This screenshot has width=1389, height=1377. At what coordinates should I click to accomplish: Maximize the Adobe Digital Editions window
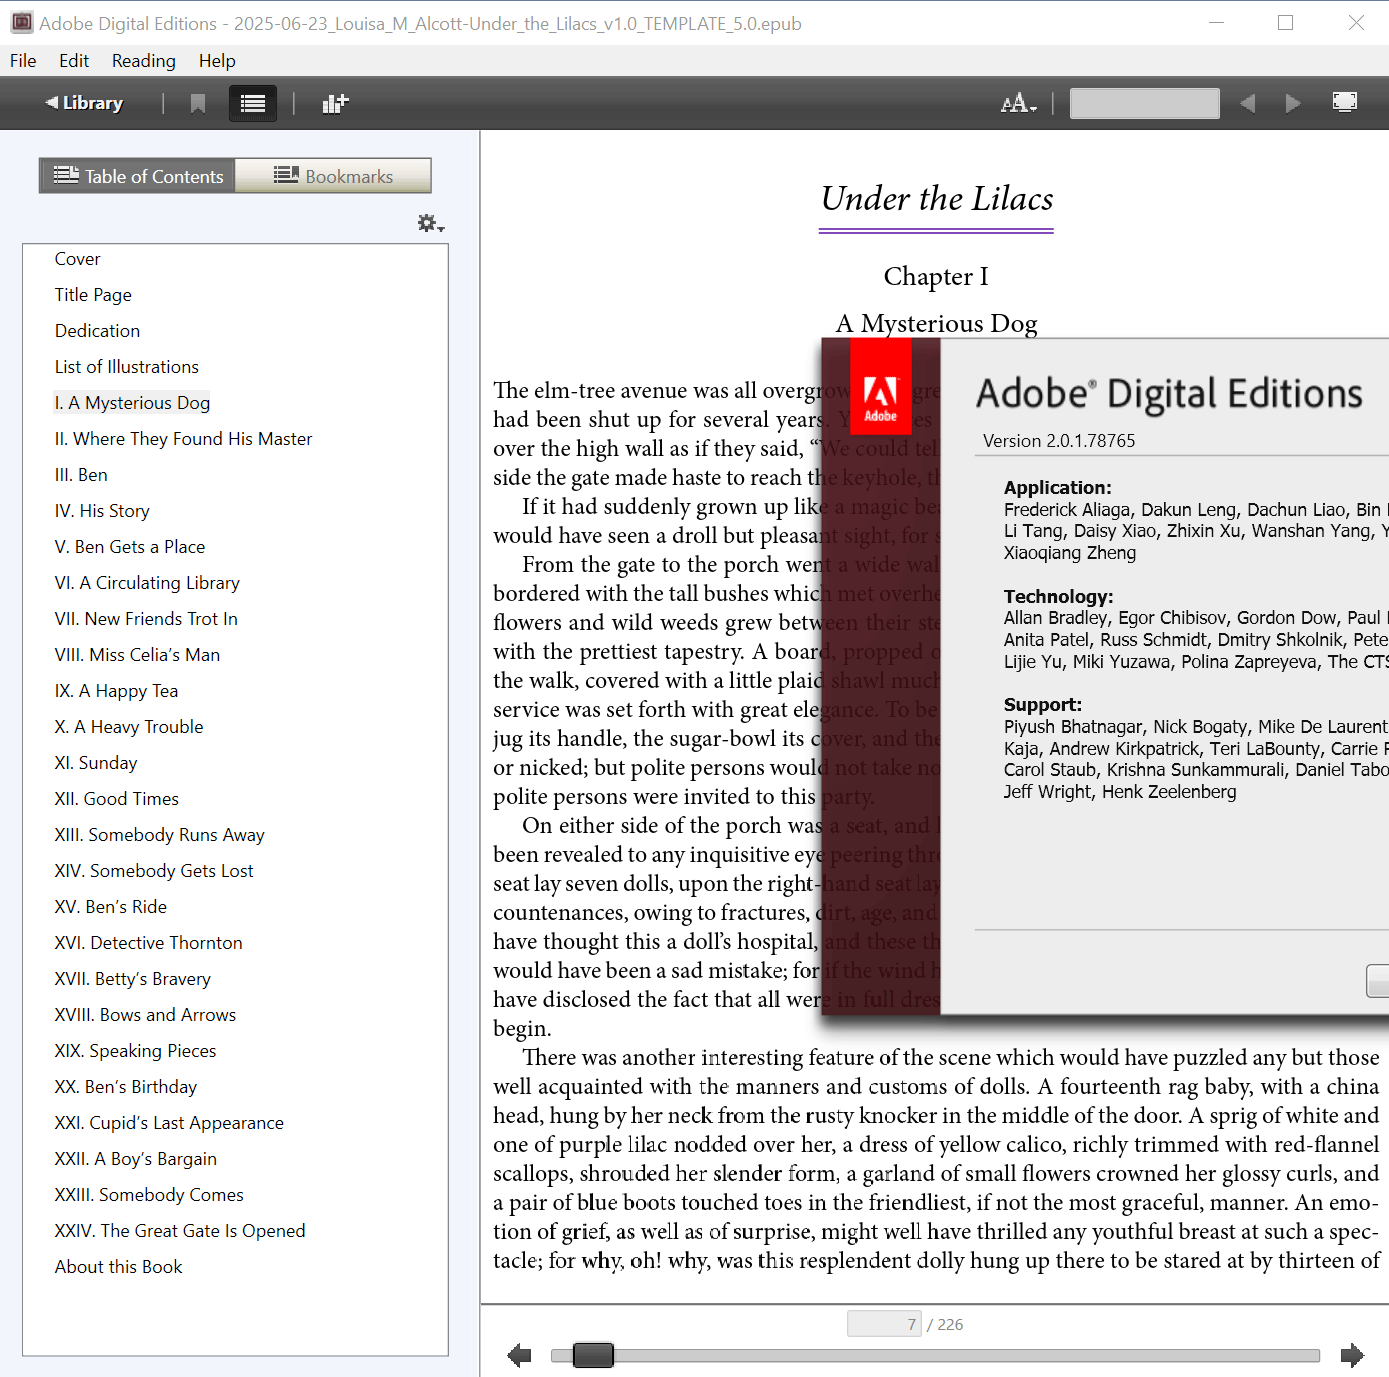1286,22
